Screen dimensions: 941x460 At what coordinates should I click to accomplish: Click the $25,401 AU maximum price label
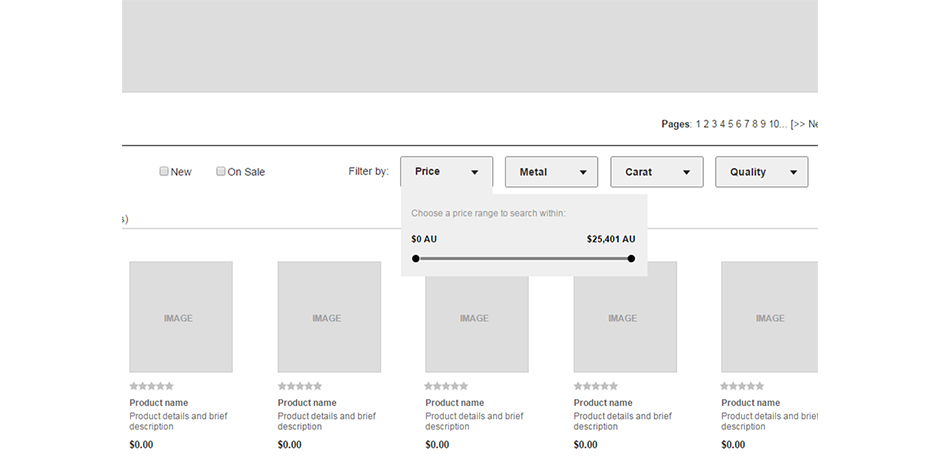pos(611,239)
